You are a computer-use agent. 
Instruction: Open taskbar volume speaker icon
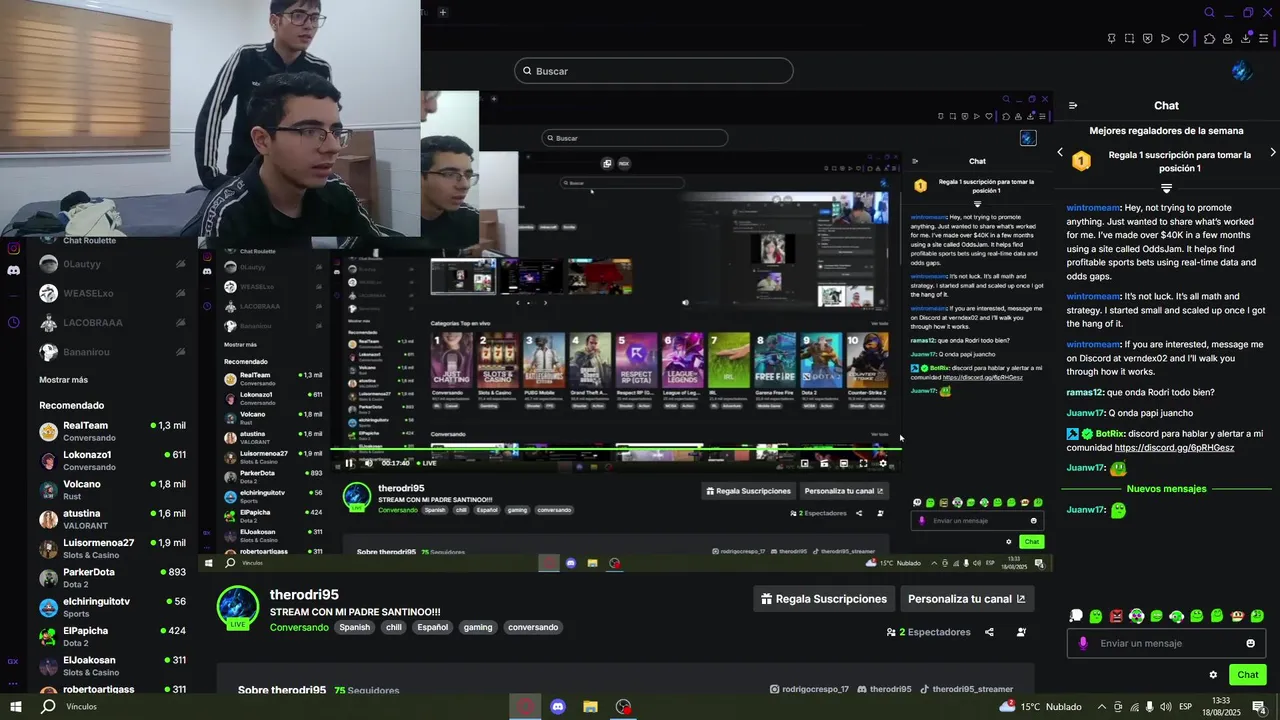(1166, 707)
